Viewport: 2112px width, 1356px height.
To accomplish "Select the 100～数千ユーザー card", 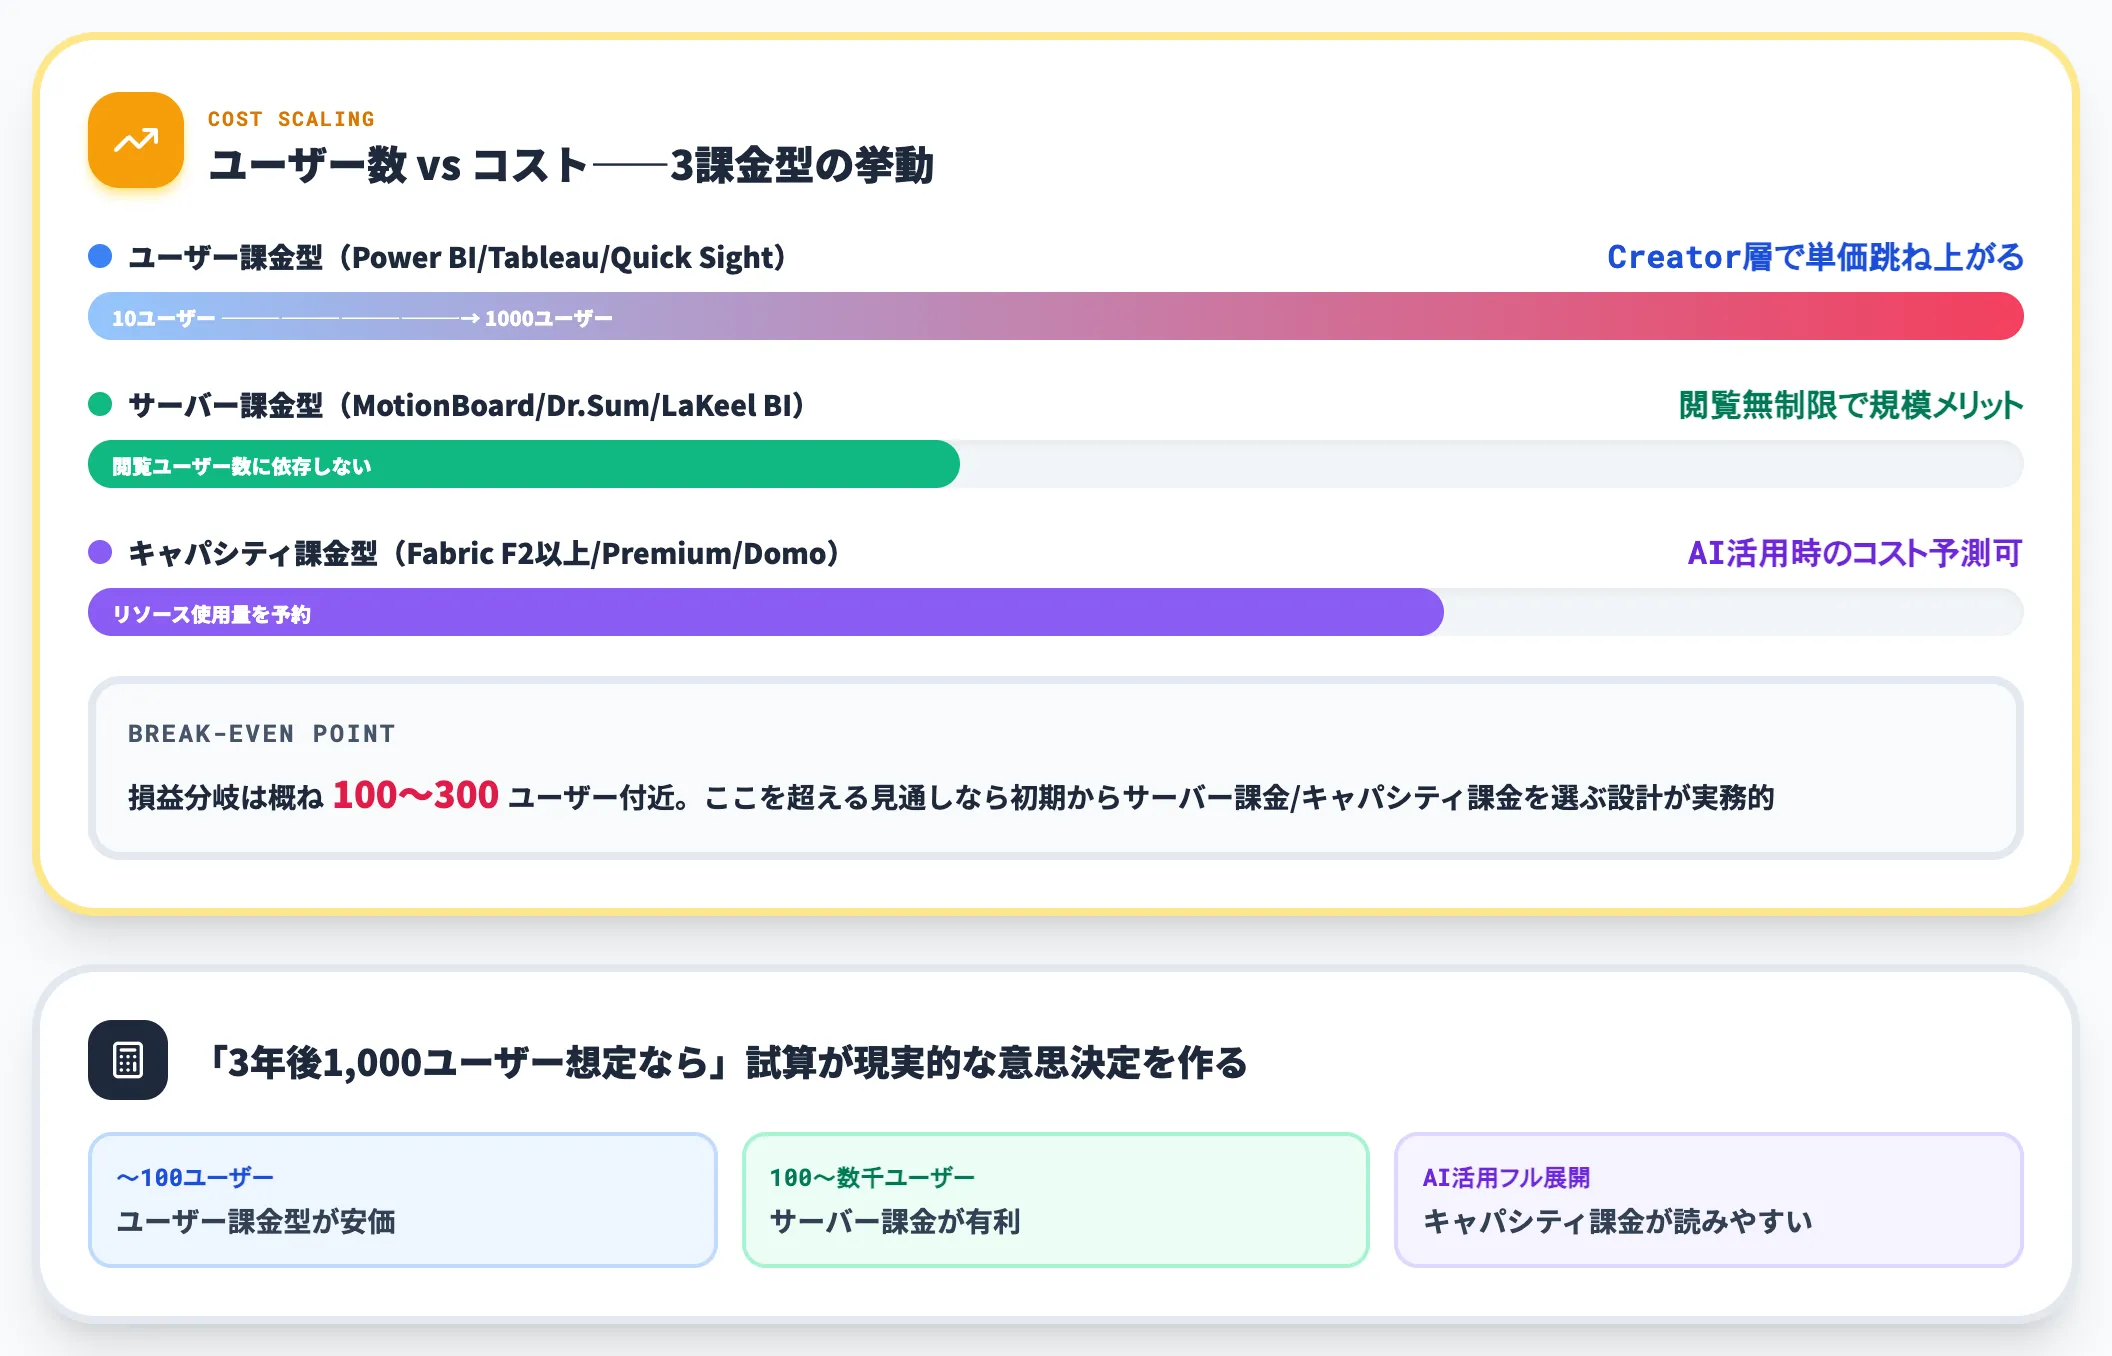I will pyautogui.click(x=1056, y=1200).
